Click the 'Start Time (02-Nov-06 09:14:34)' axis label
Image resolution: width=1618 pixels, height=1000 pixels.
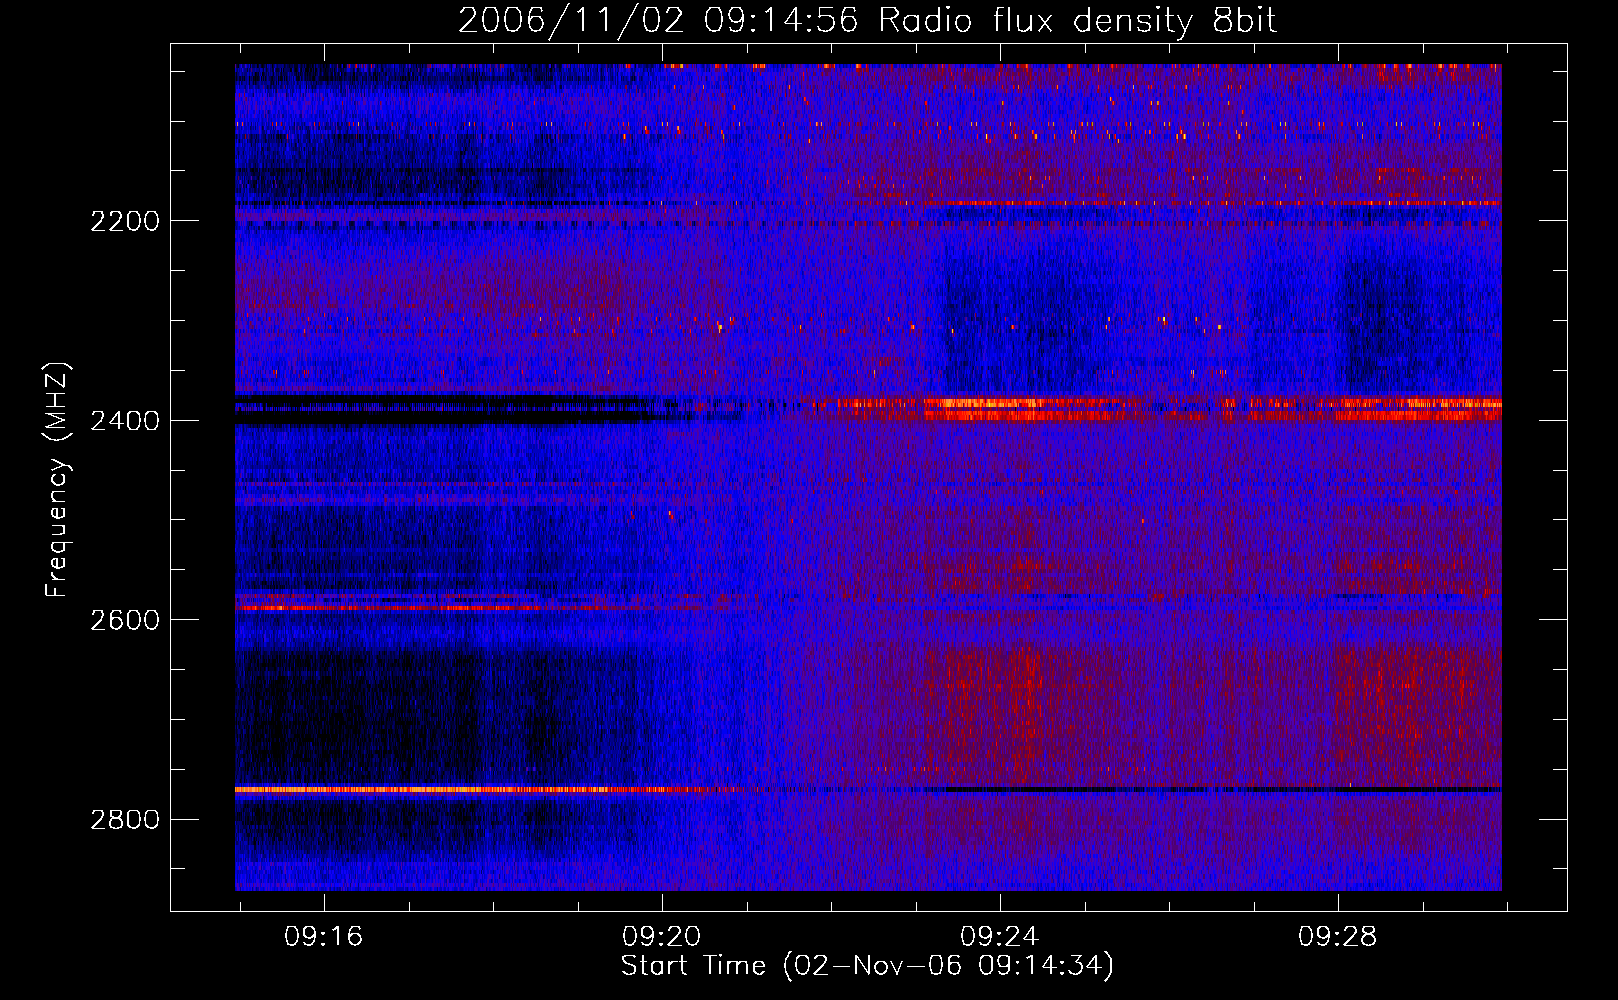coord(867,966)
